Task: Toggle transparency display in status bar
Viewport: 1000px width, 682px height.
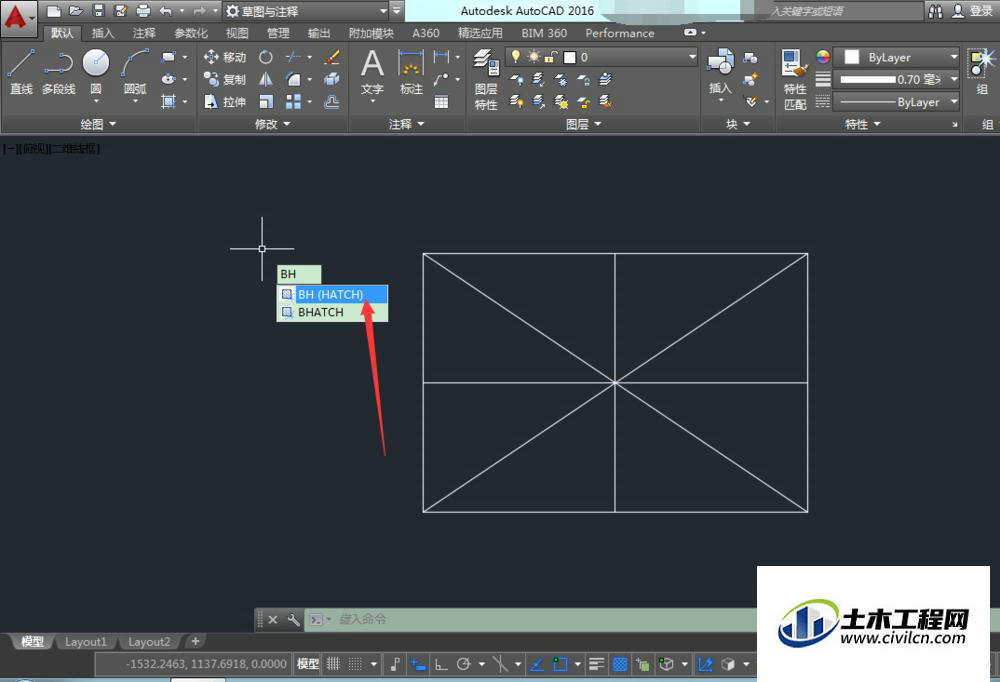Action: [x=619, y=664]
